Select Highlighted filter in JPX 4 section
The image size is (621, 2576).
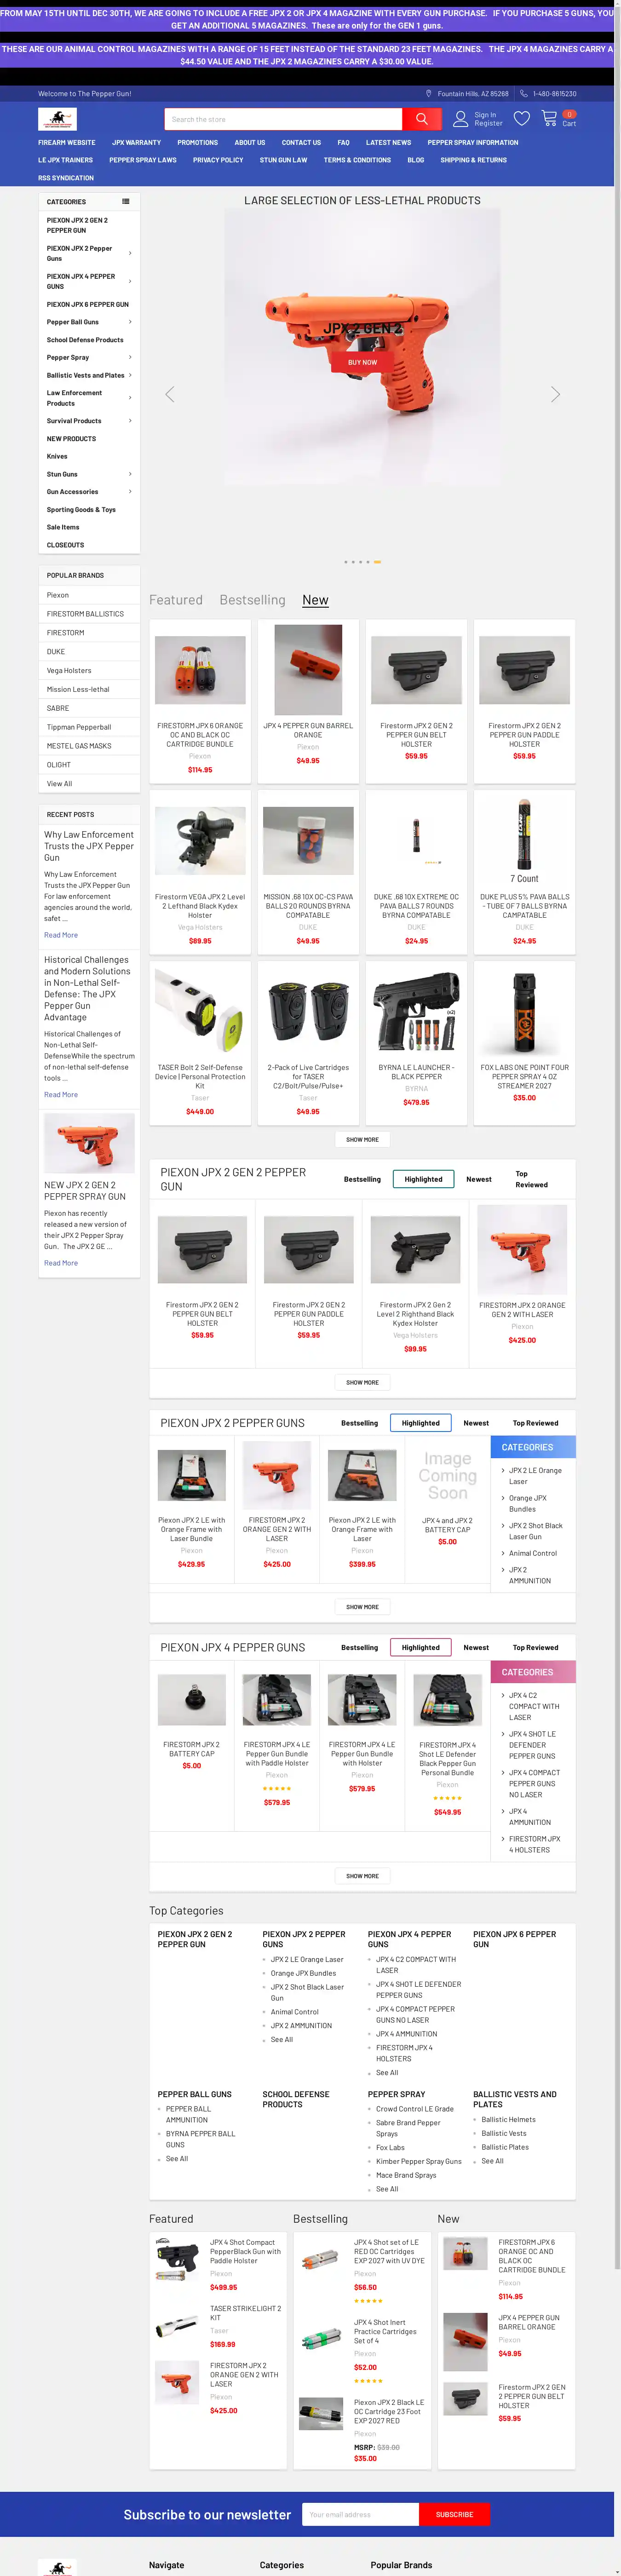tap(420, 1647)
